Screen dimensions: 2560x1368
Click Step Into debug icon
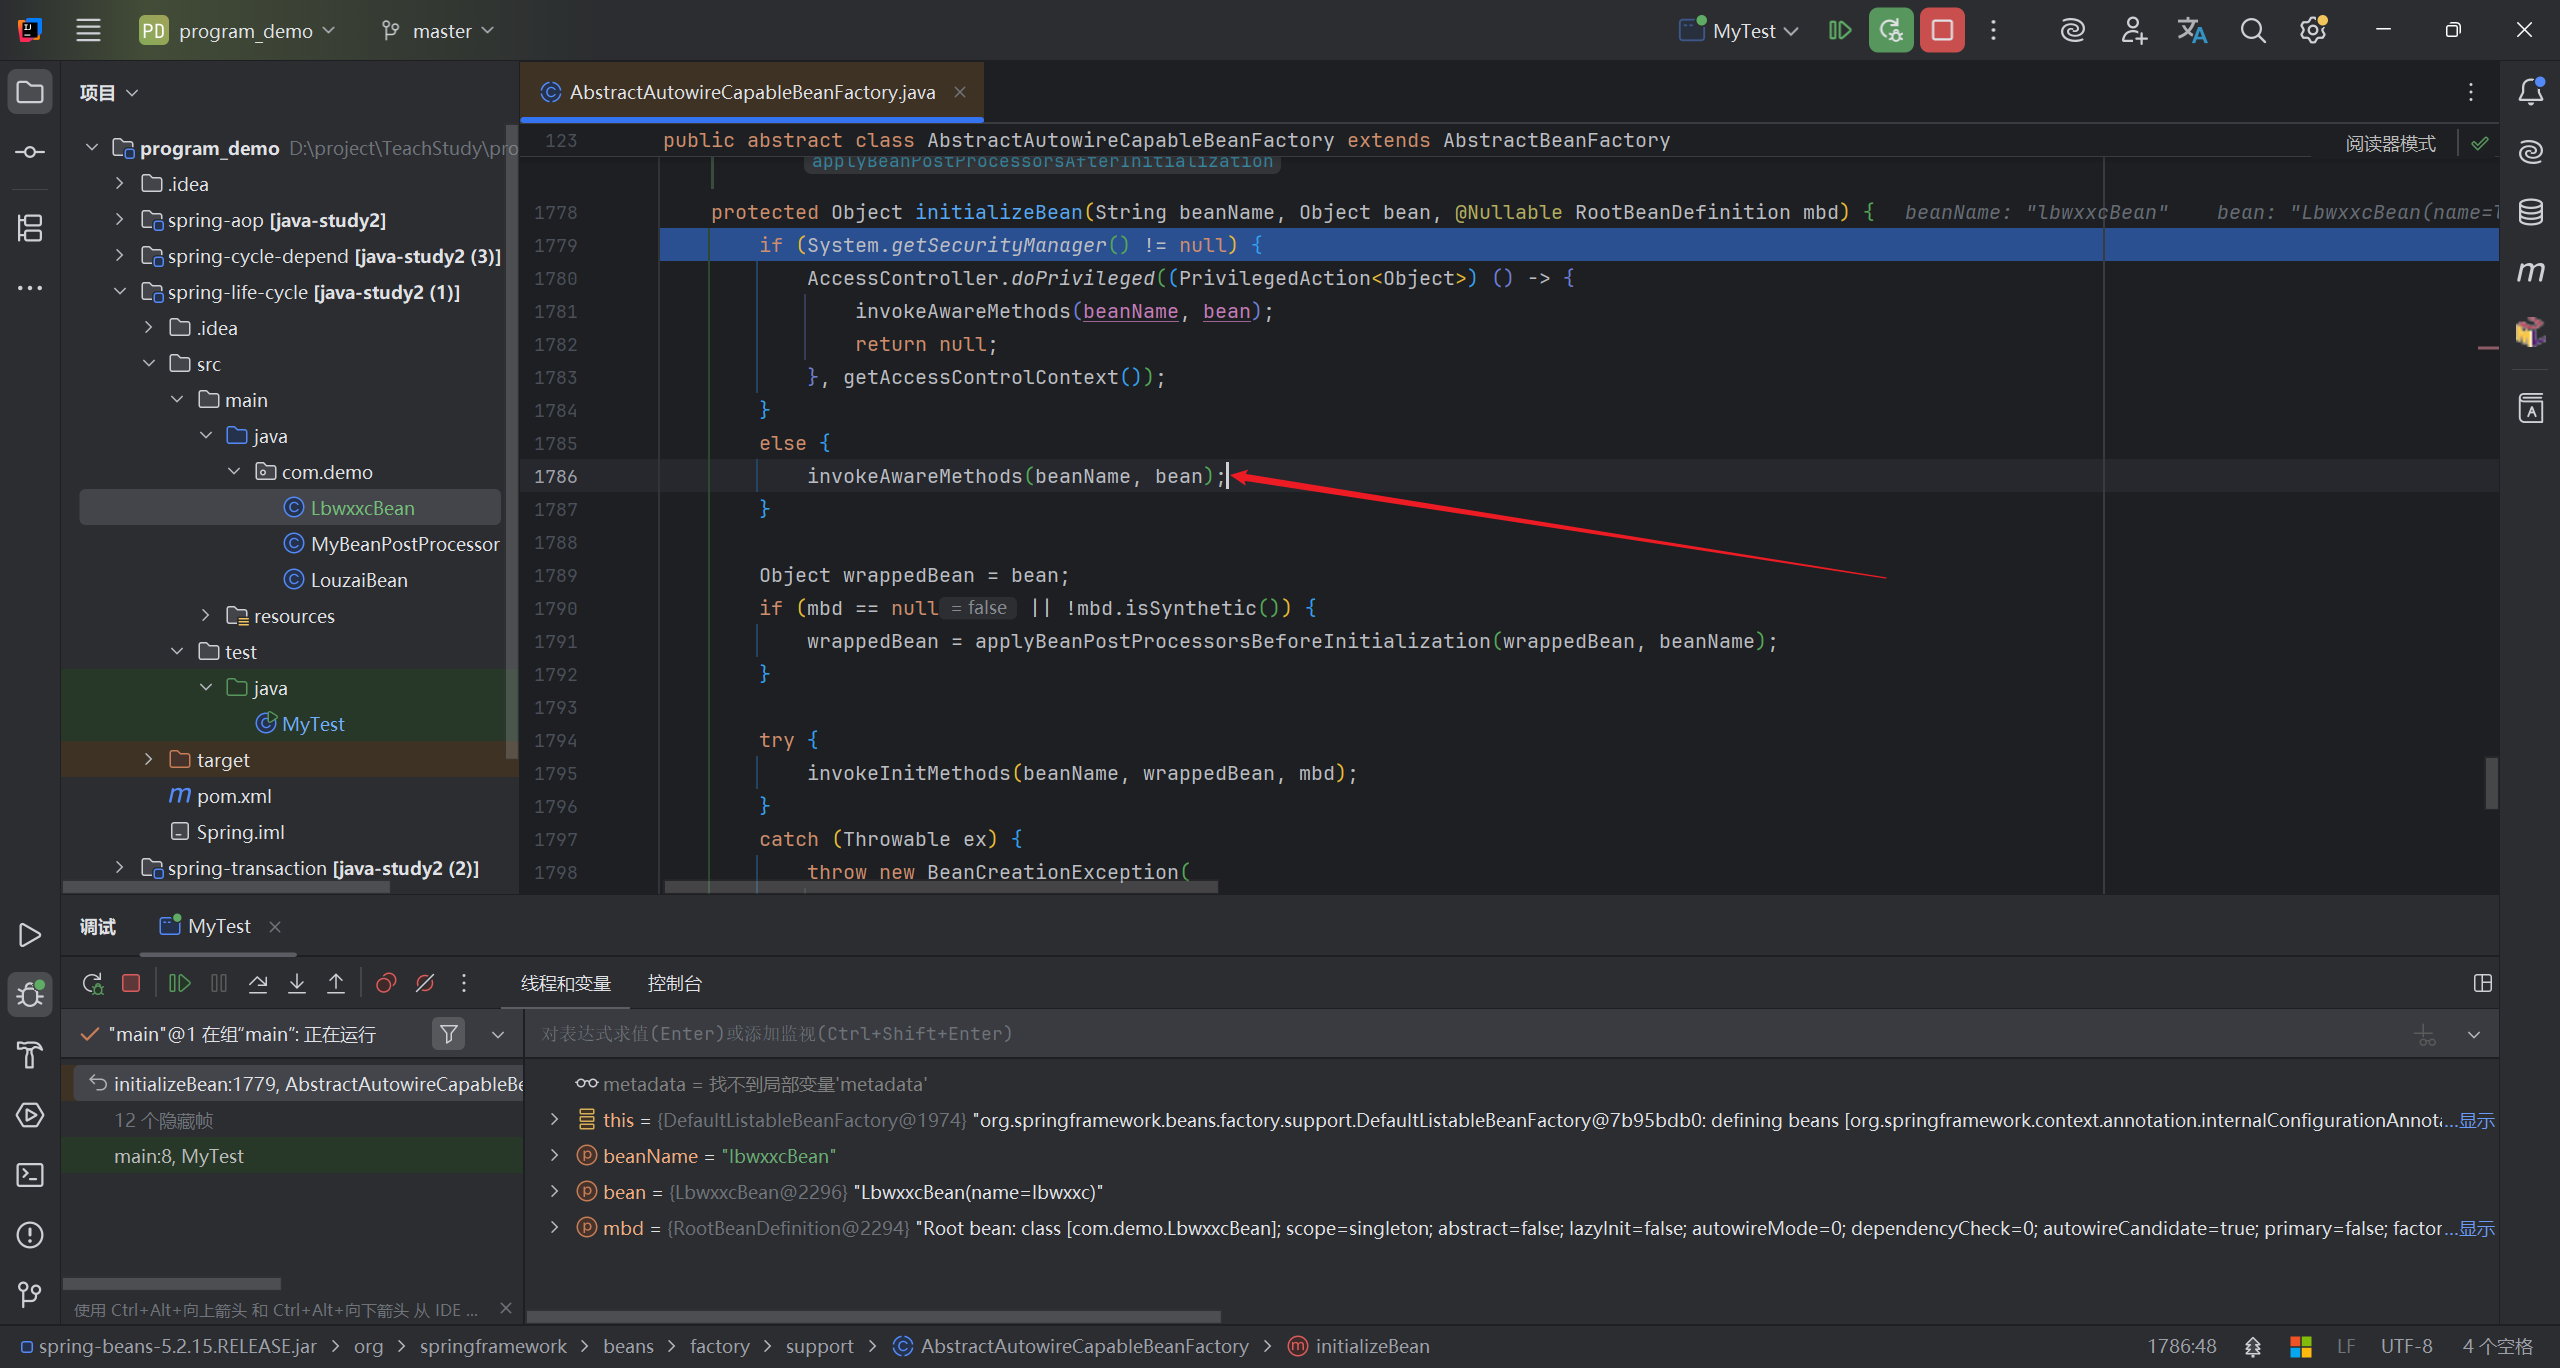tap(297, 984)
